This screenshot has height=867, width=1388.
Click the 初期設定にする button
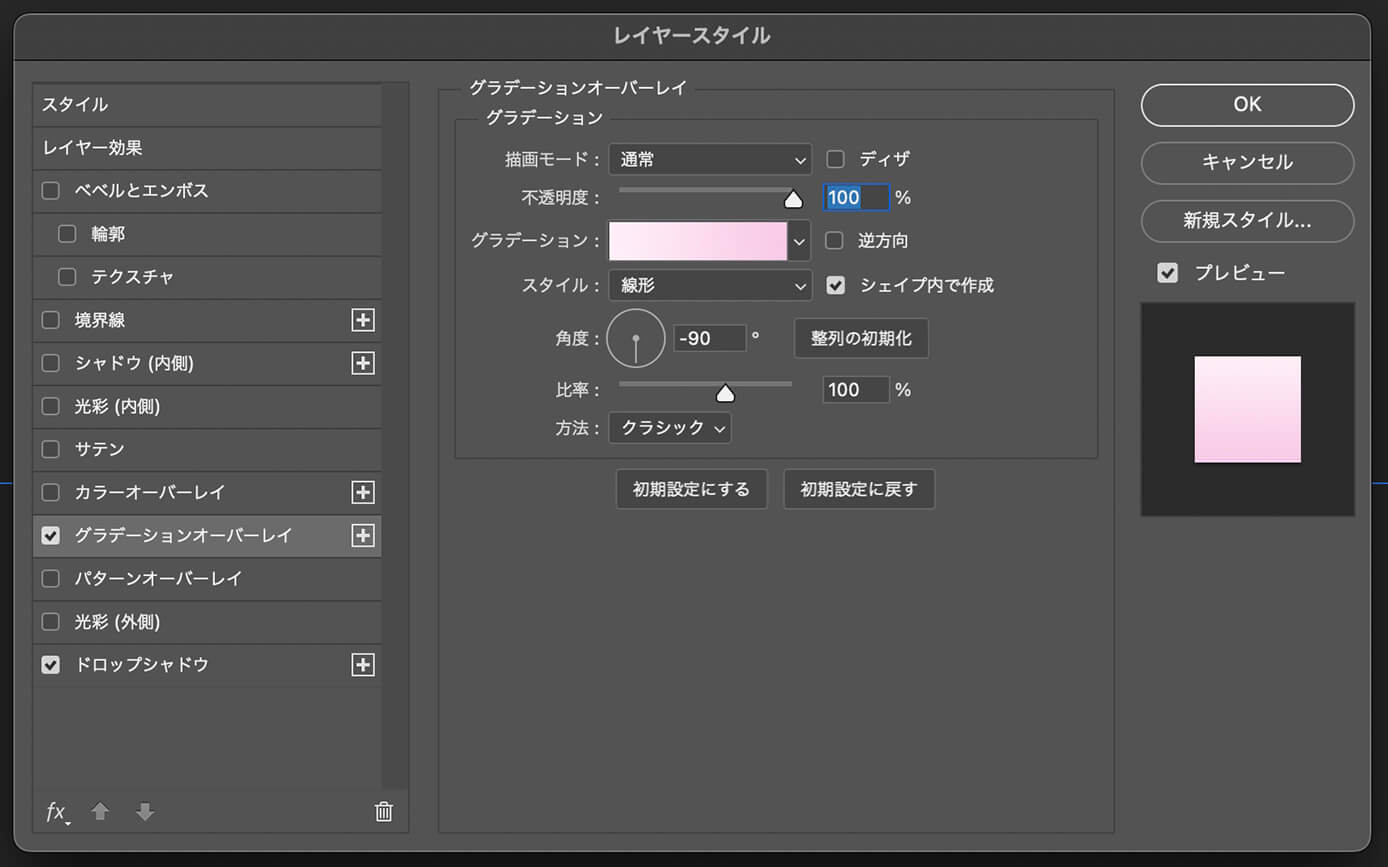click(x=691, y=490)
